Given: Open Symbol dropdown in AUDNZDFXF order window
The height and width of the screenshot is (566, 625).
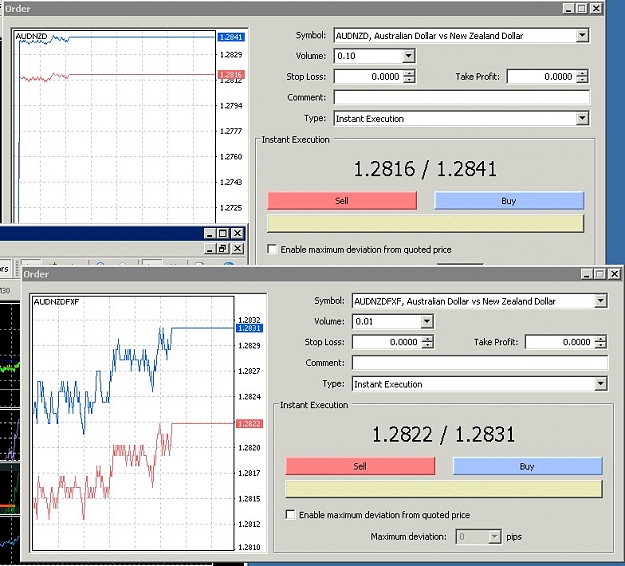Looking at the screenshot, I should pyautogui.click(x=601, y=301).
